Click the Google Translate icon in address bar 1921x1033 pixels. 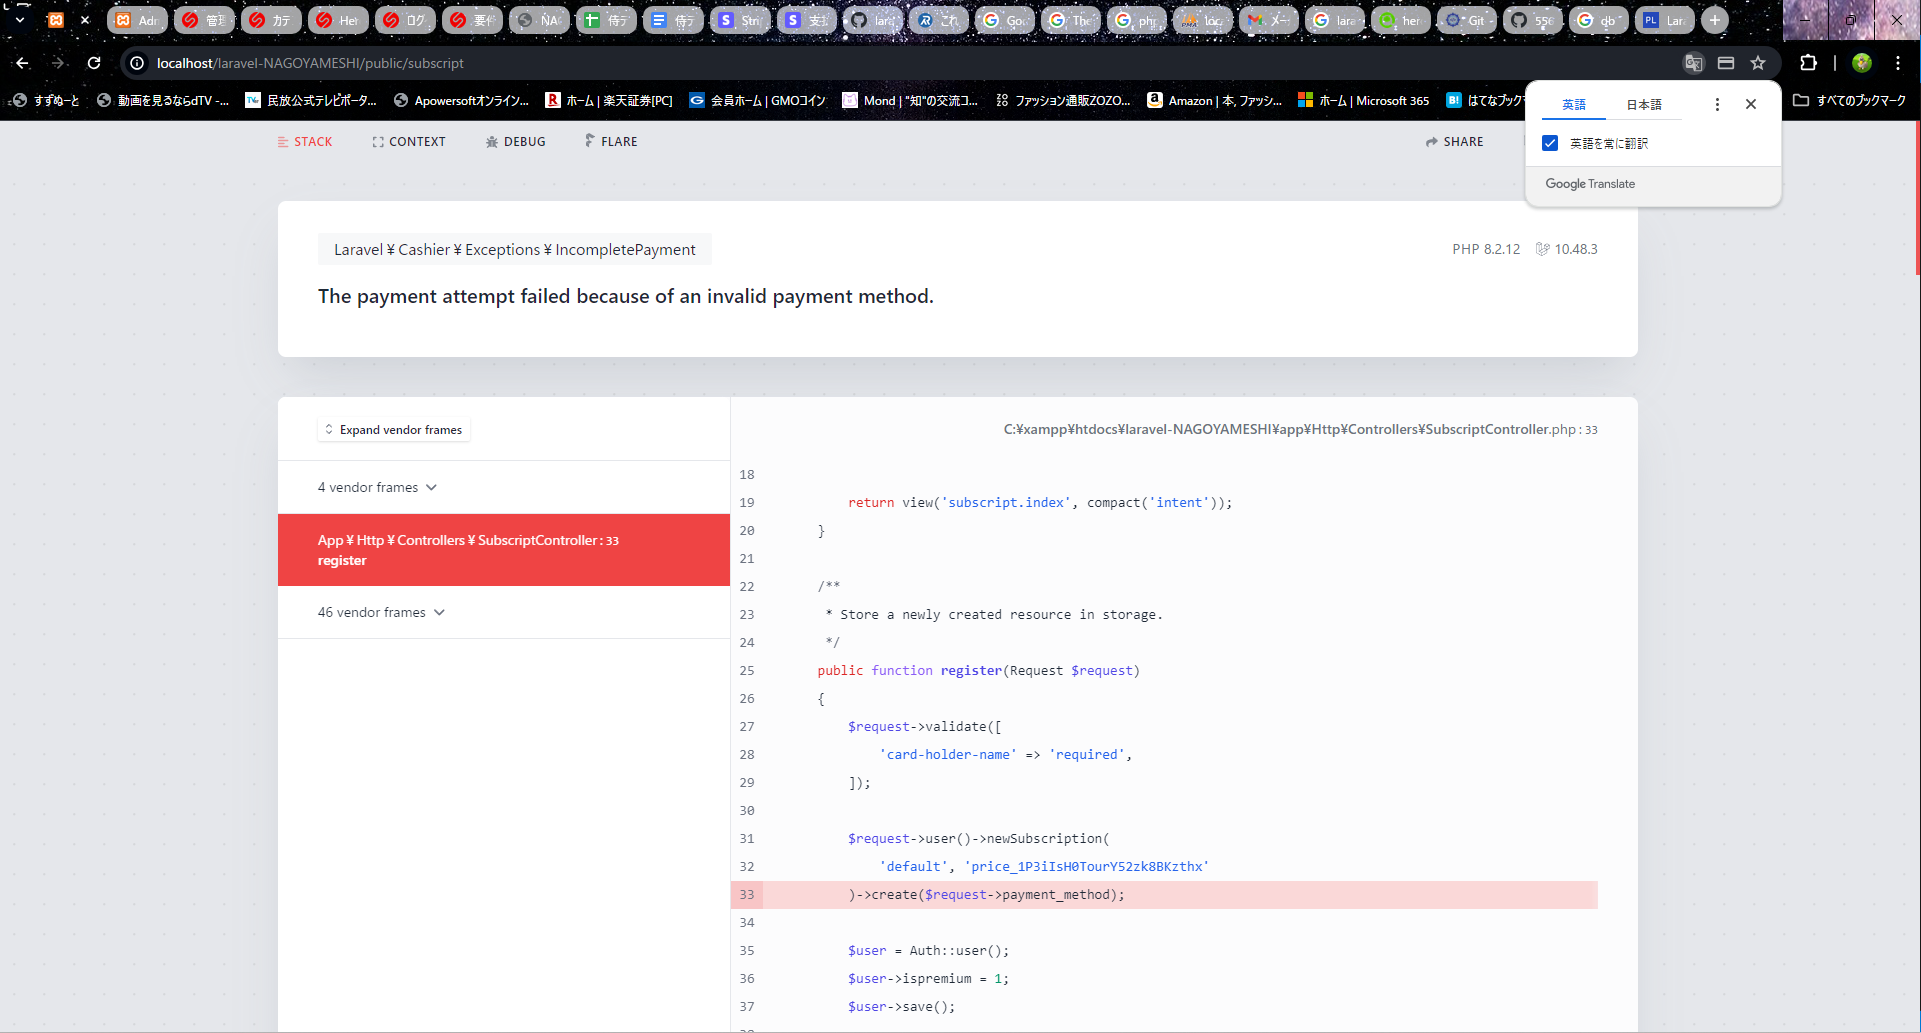click(1693, 63)
